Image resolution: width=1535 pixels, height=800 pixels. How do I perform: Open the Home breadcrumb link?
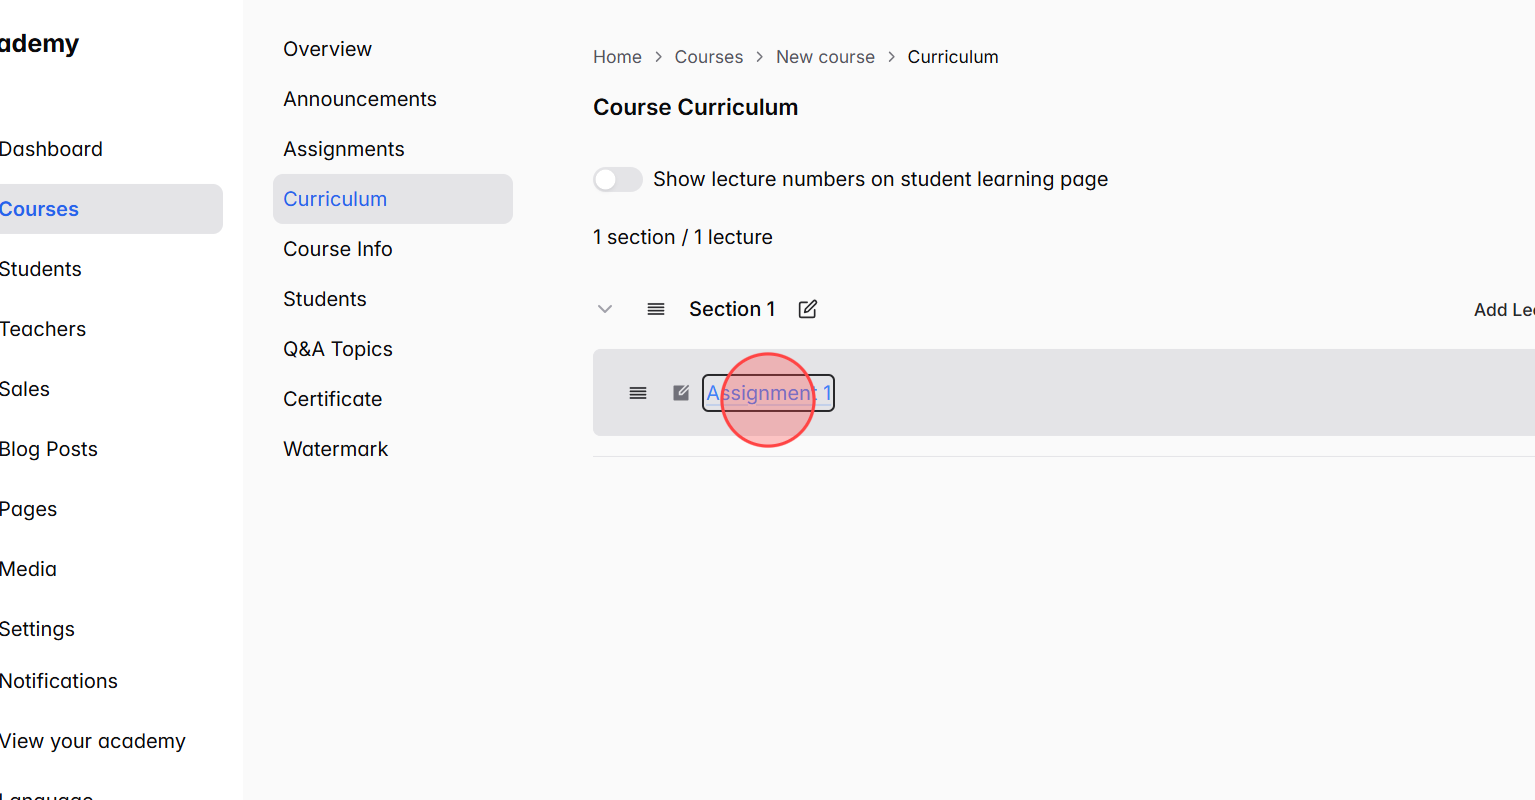coord(617,57)
